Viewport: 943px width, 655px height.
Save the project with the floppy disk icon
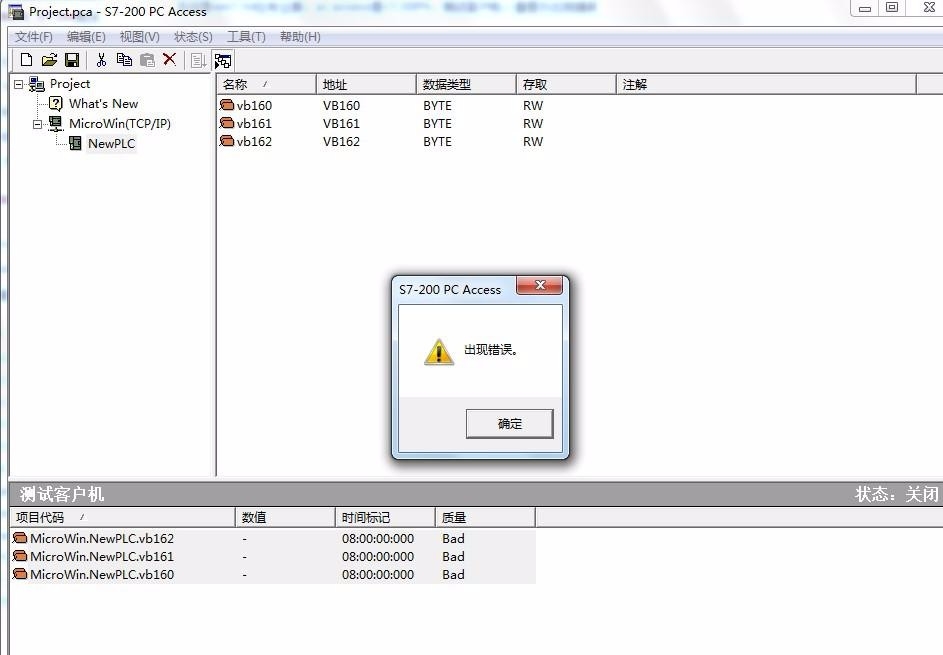point(72,60)
